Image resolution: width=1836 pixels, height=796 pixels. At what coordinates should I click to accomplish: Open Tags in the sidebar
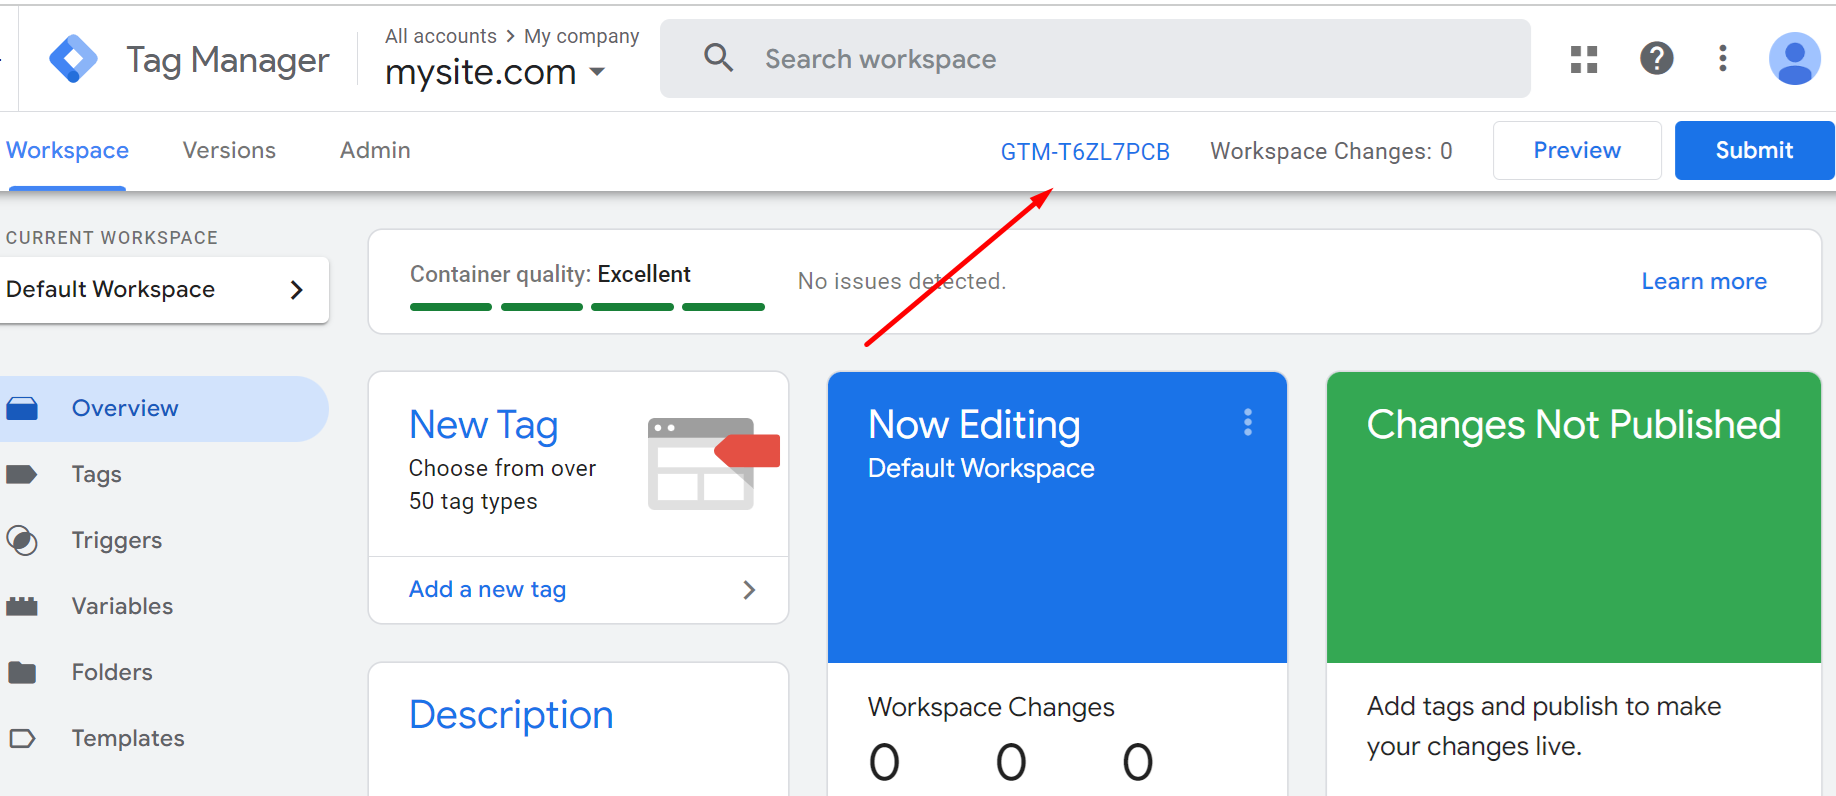(96, 474)
